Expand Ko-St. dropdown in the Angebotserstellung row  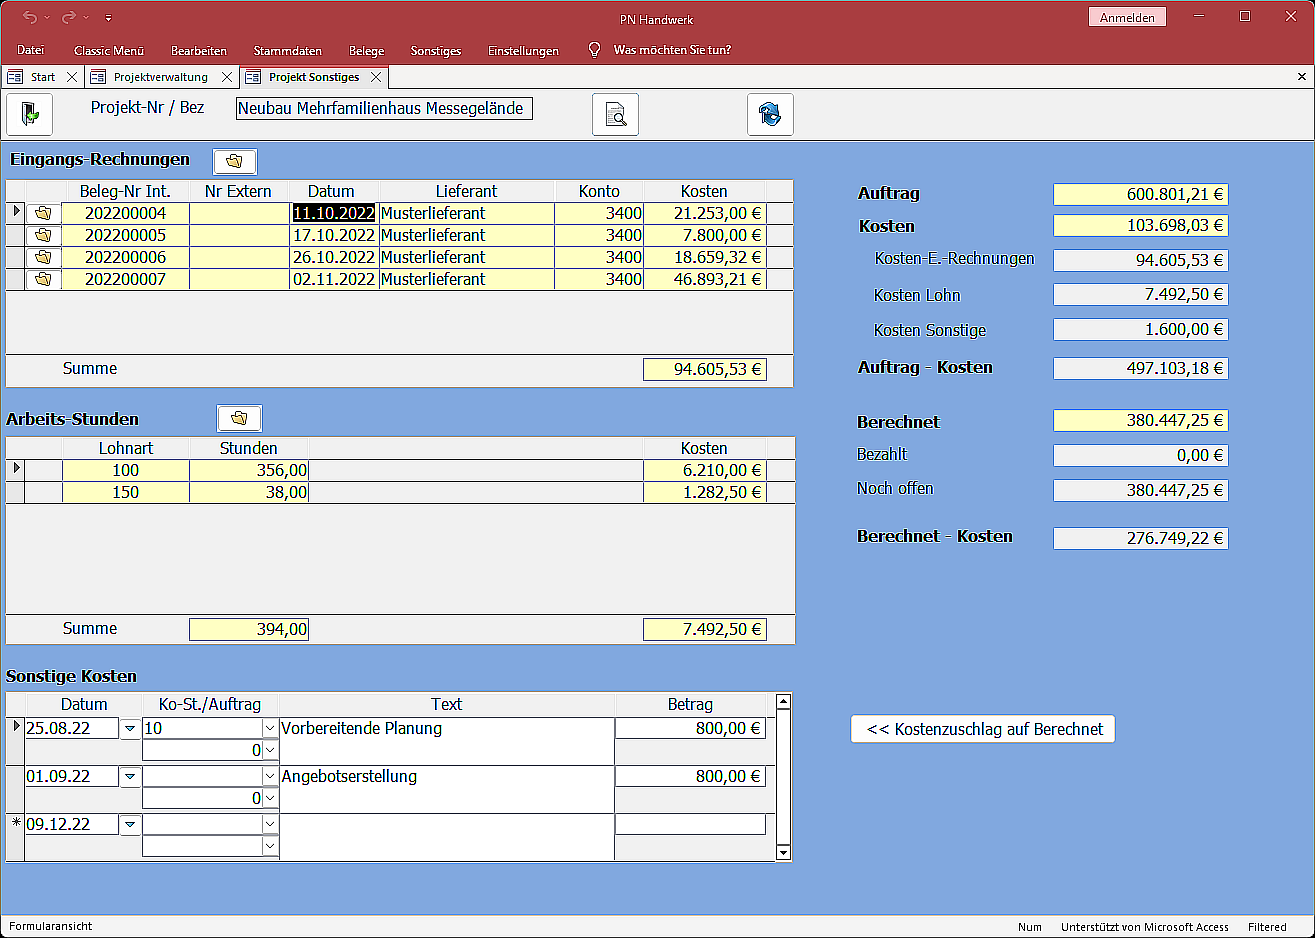[x=270, y=777]
